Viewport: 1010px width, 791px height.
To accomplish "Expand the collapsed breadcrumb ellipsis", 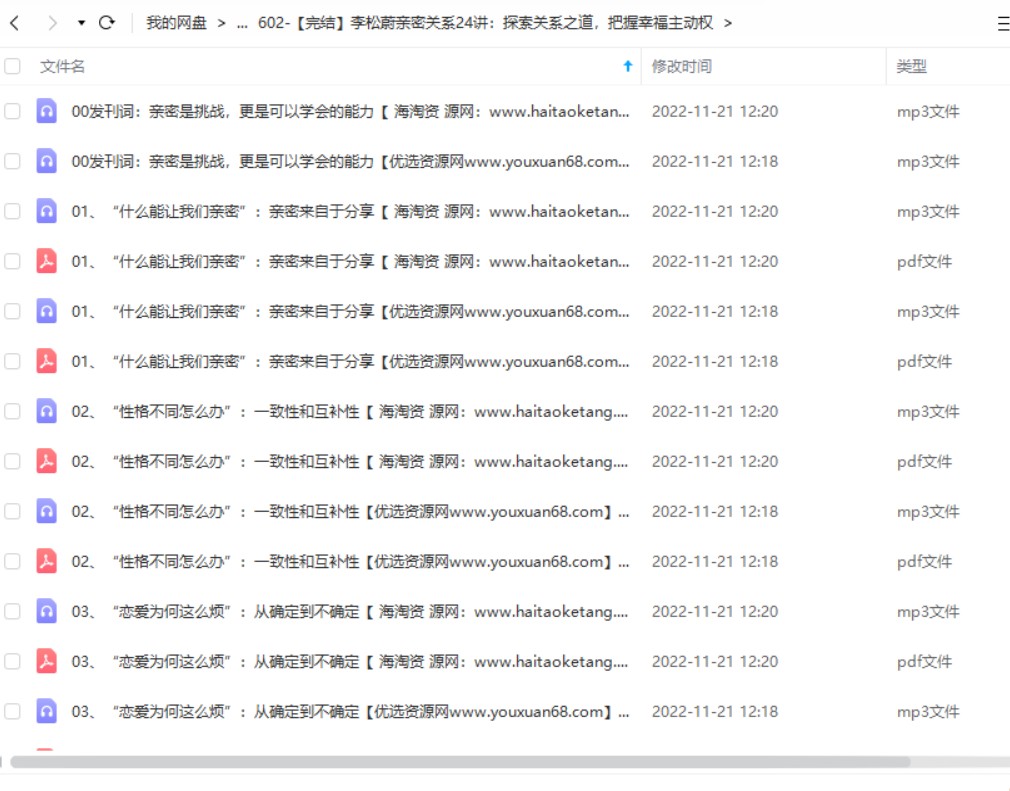I will click(x=242, y=24).
